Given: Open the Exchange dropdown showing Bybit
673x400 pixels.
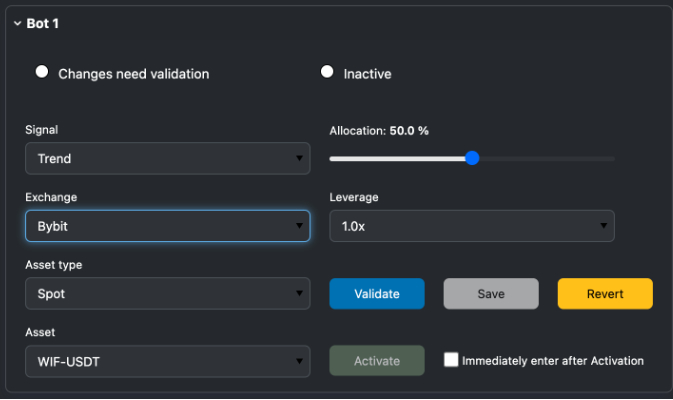Looking at the screenshot, I should click(x=167, y=226).
